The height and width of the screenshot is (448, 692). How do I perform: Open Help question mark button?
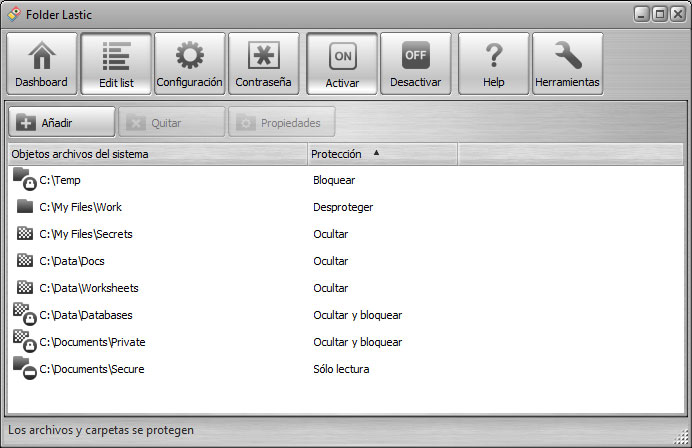tap(493, 64)
